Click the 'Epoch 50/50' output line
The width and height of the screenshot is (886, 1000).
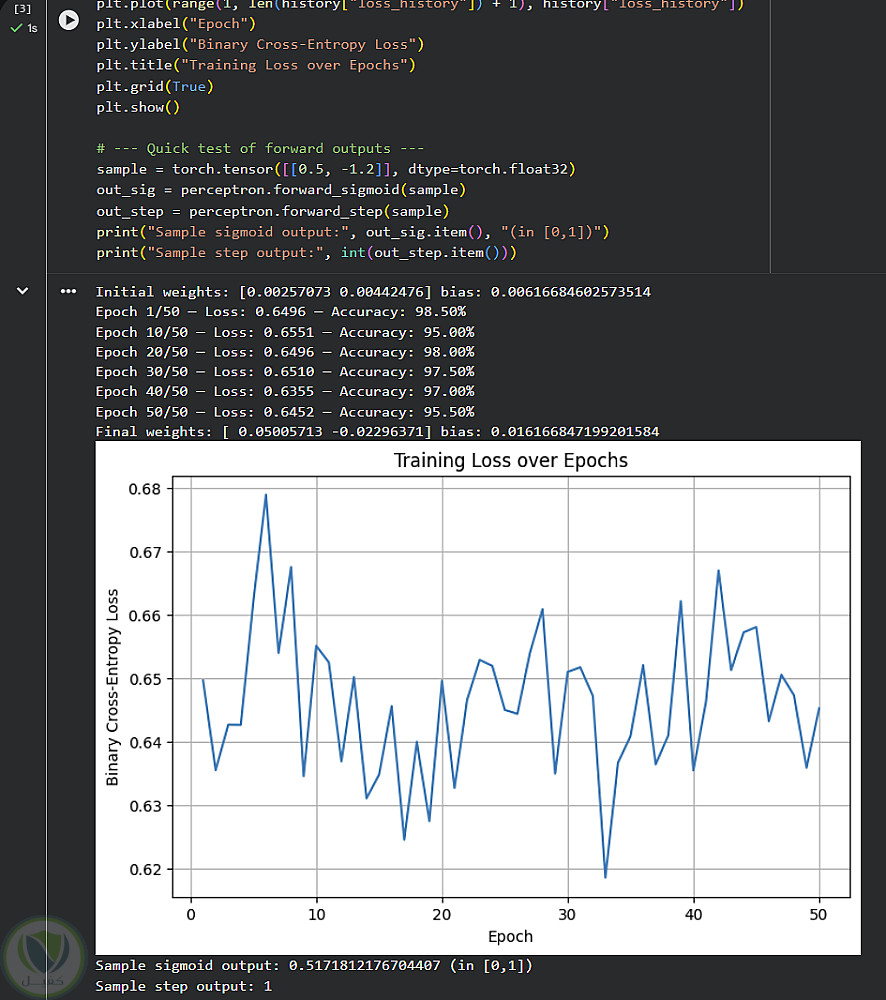284,411
